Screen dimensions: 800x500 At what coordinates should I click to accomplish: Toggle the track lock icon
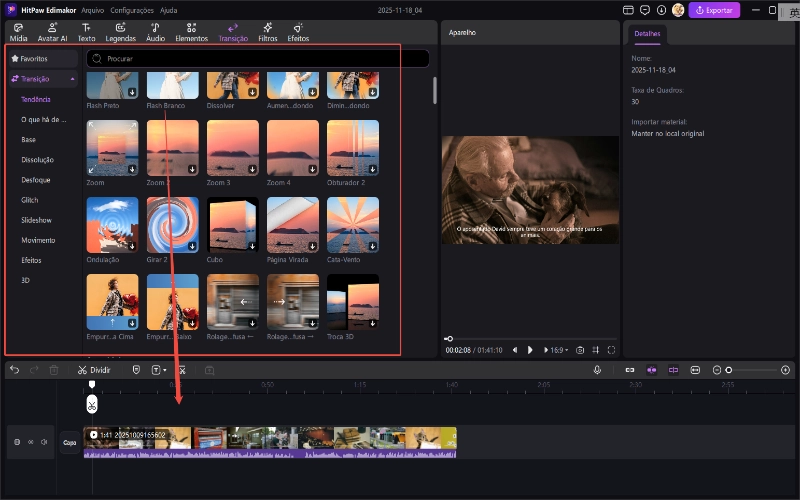click(16, 441)
